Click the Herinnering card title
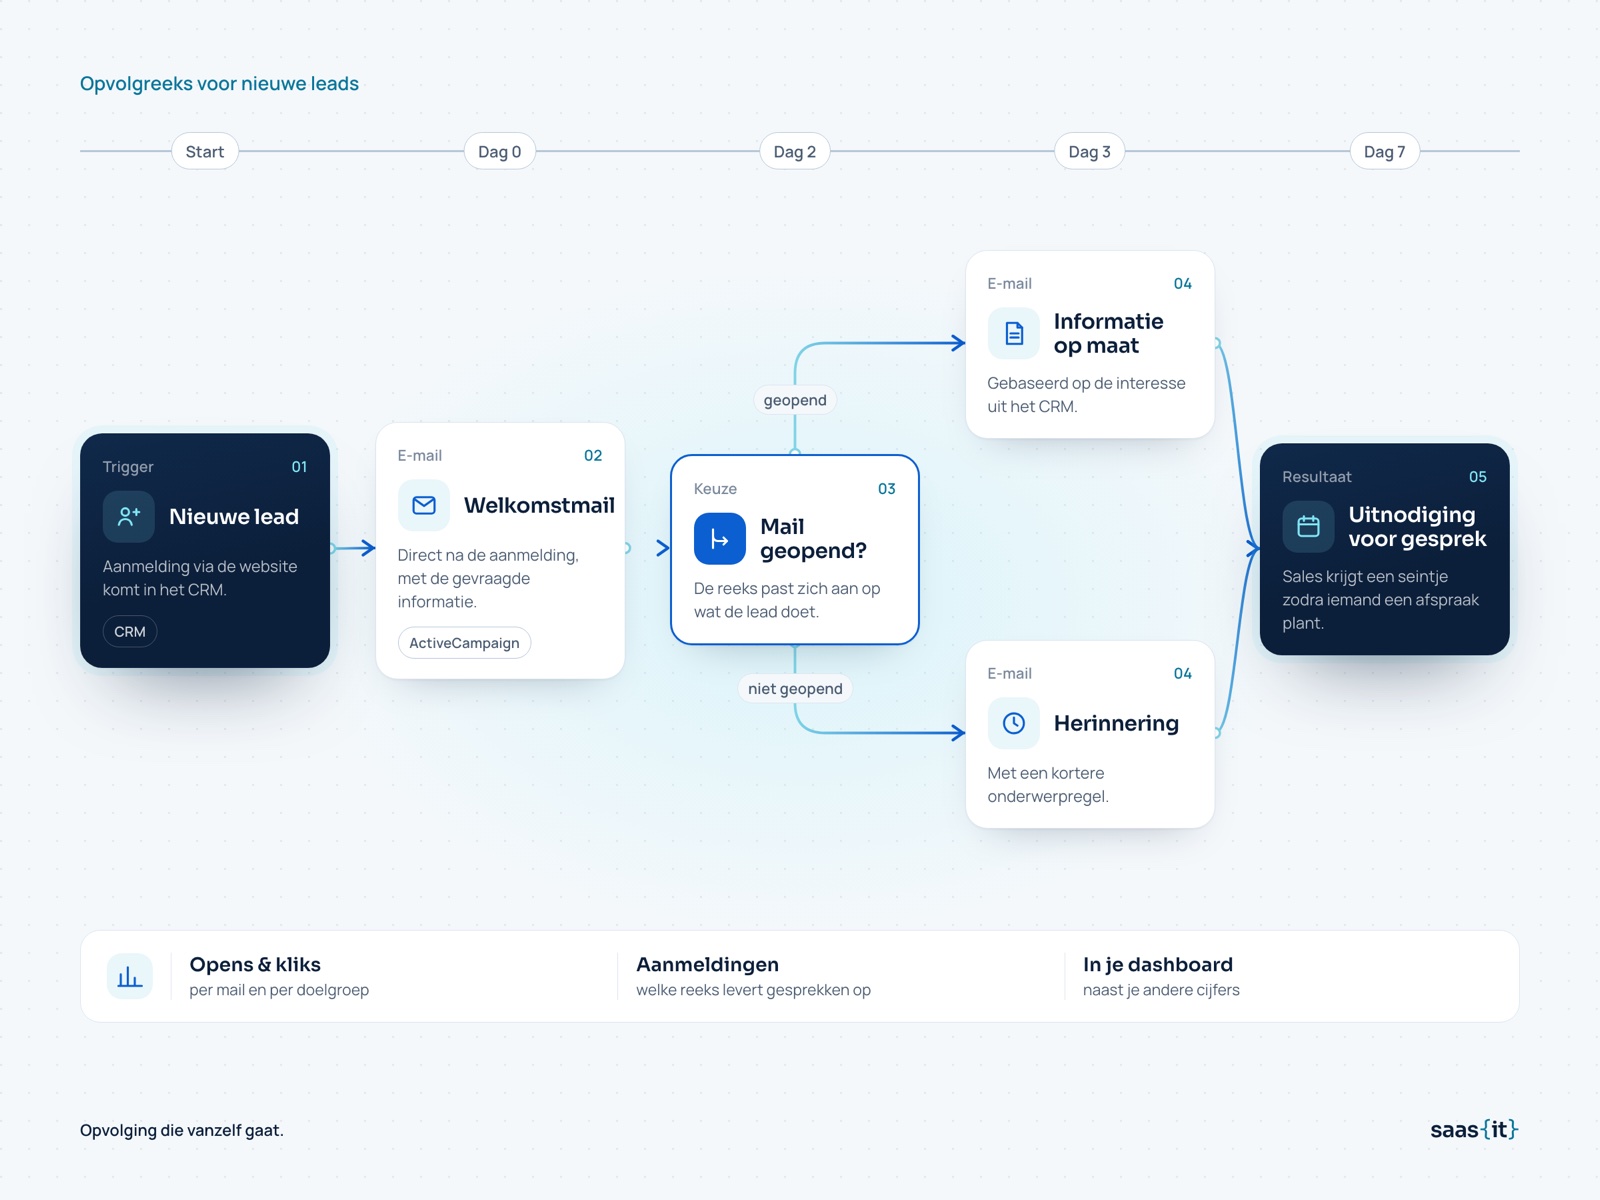Viewport: 1600px width, 1200px height. tap(1116, 723)
